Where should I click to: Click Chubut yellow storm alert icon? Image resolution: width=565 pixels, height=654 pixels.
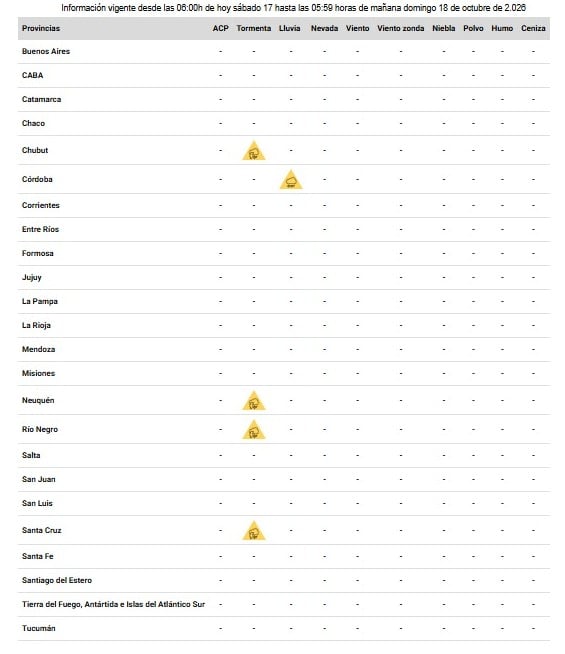pyautogui.click(x=254, y=151)
